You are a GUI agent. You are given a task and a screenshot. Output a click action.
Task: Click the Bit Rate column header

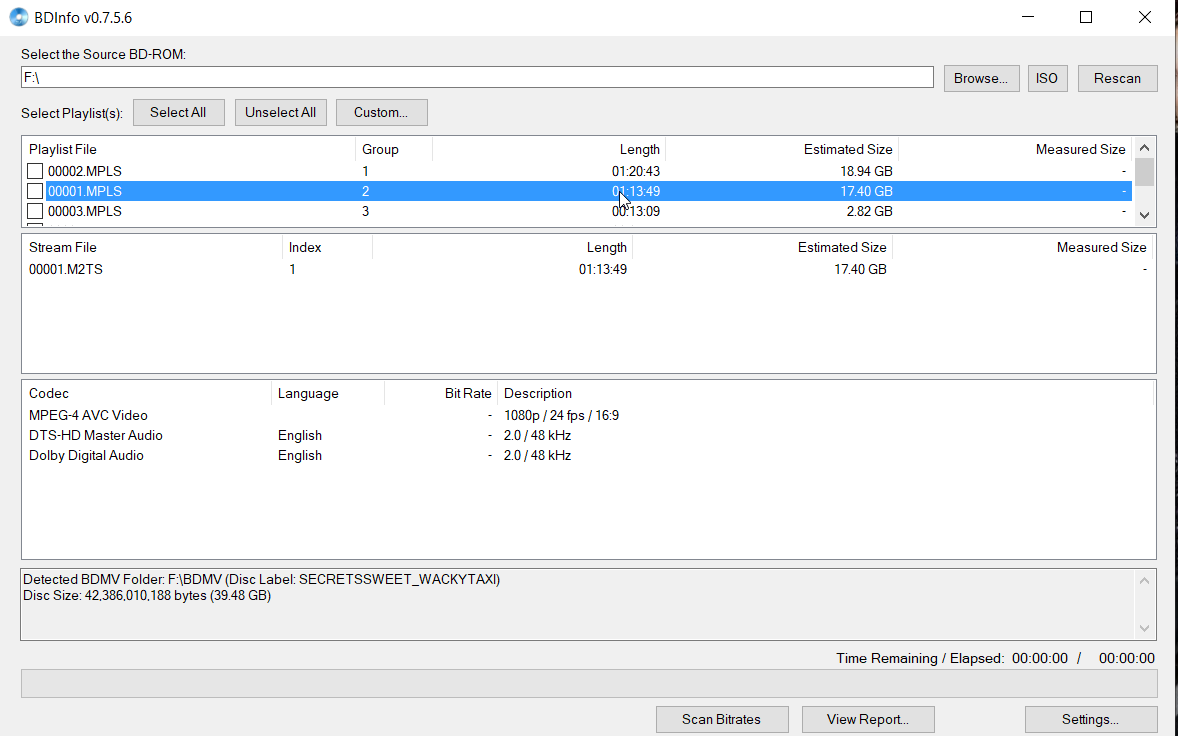[440, 394]
